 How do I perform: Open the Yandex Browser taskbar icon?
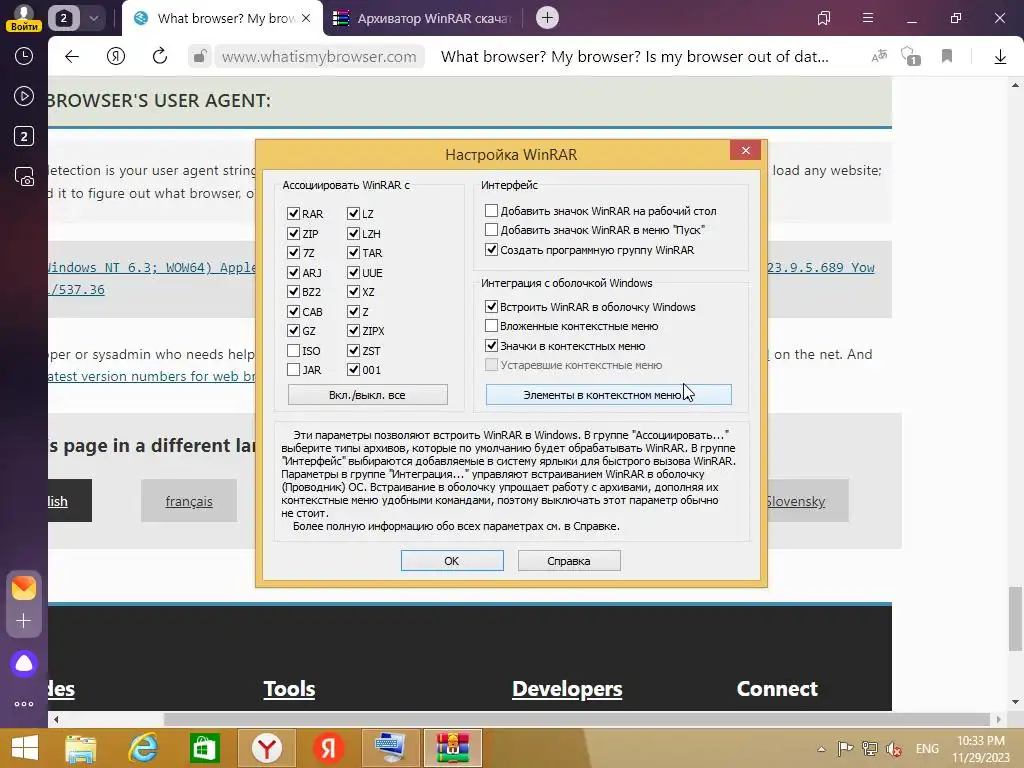coord(266,748)
